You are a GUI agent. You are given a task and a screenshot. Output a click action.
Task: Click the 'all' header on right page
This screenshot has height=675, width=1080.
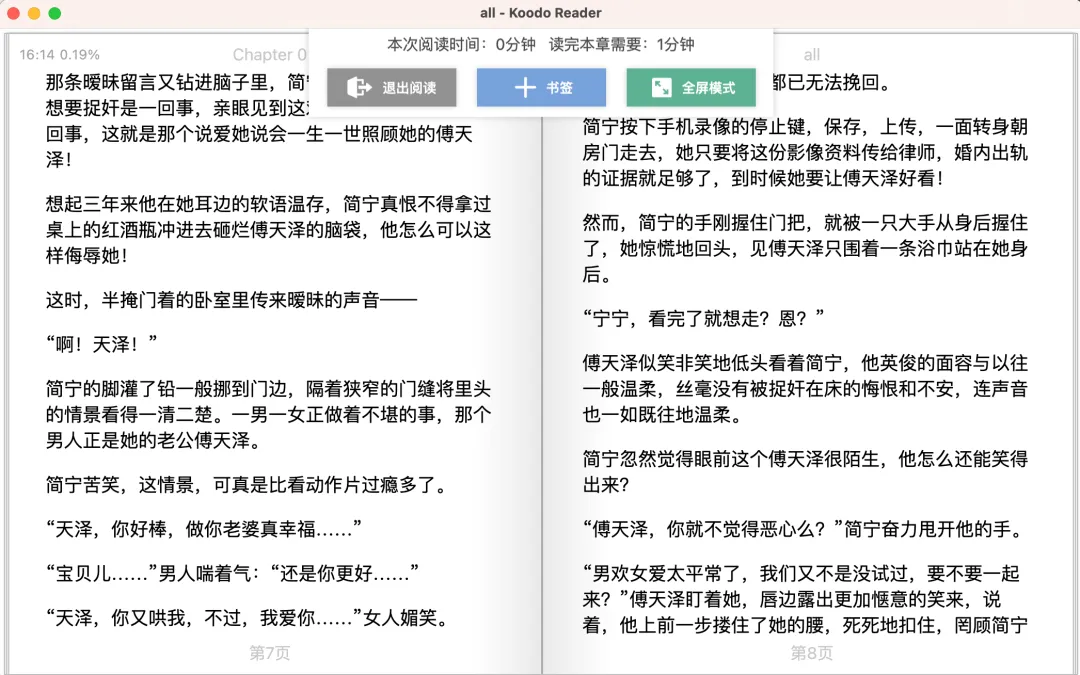pyautogui.click(x=811, y=54)
